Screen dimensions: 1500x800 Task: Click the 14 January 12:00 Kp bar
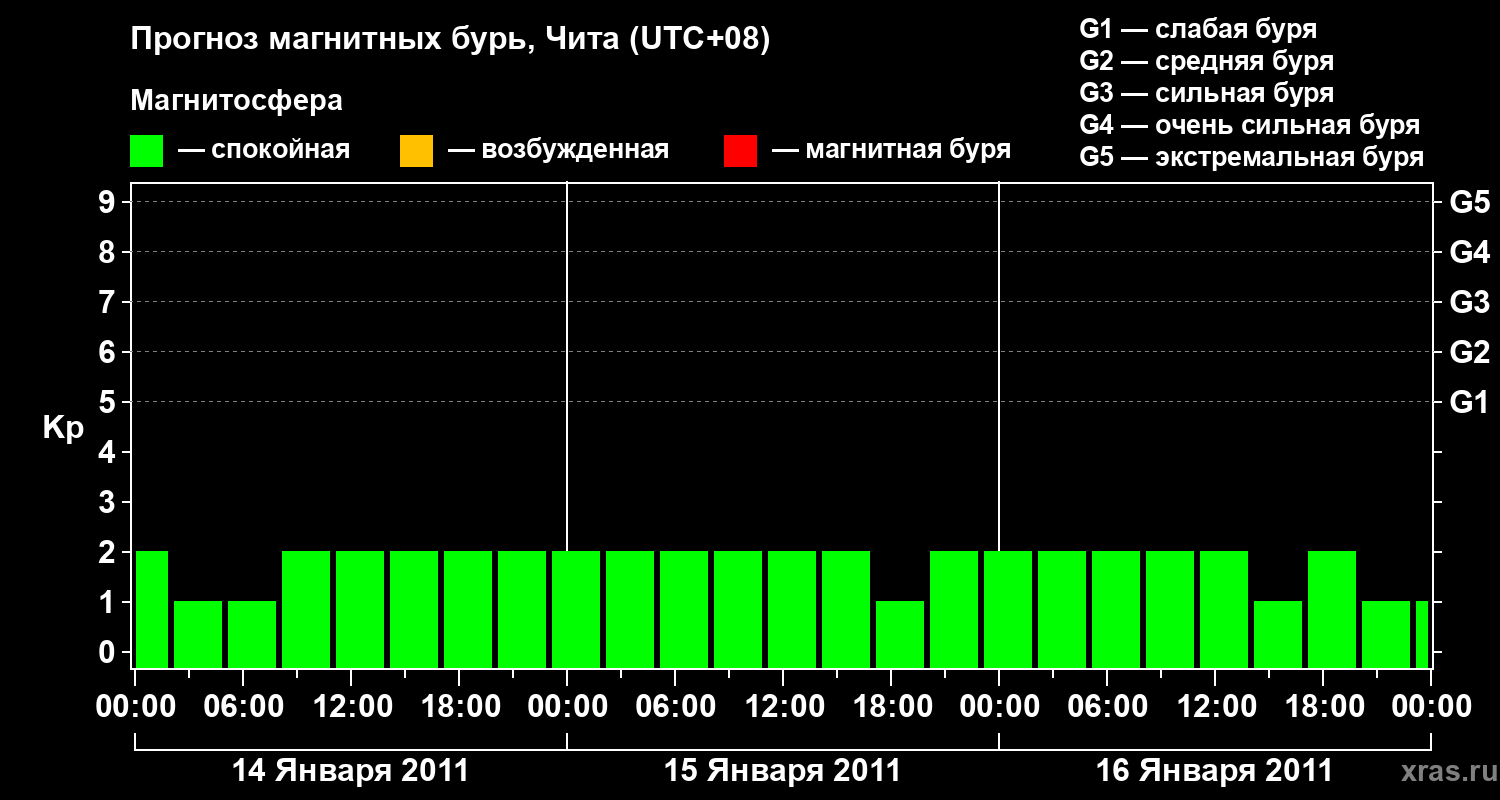click(x=360, y=609)
